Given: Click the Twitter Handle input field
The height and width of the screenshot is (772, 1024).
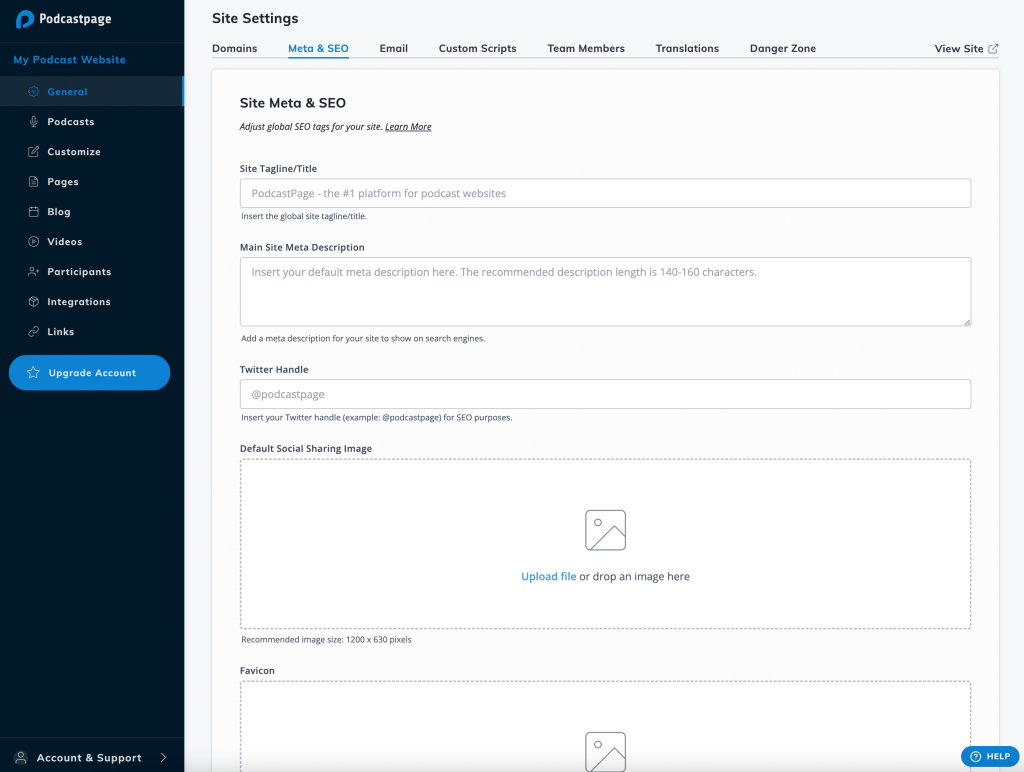Looking at the screenshot, I should pos(604,394).
